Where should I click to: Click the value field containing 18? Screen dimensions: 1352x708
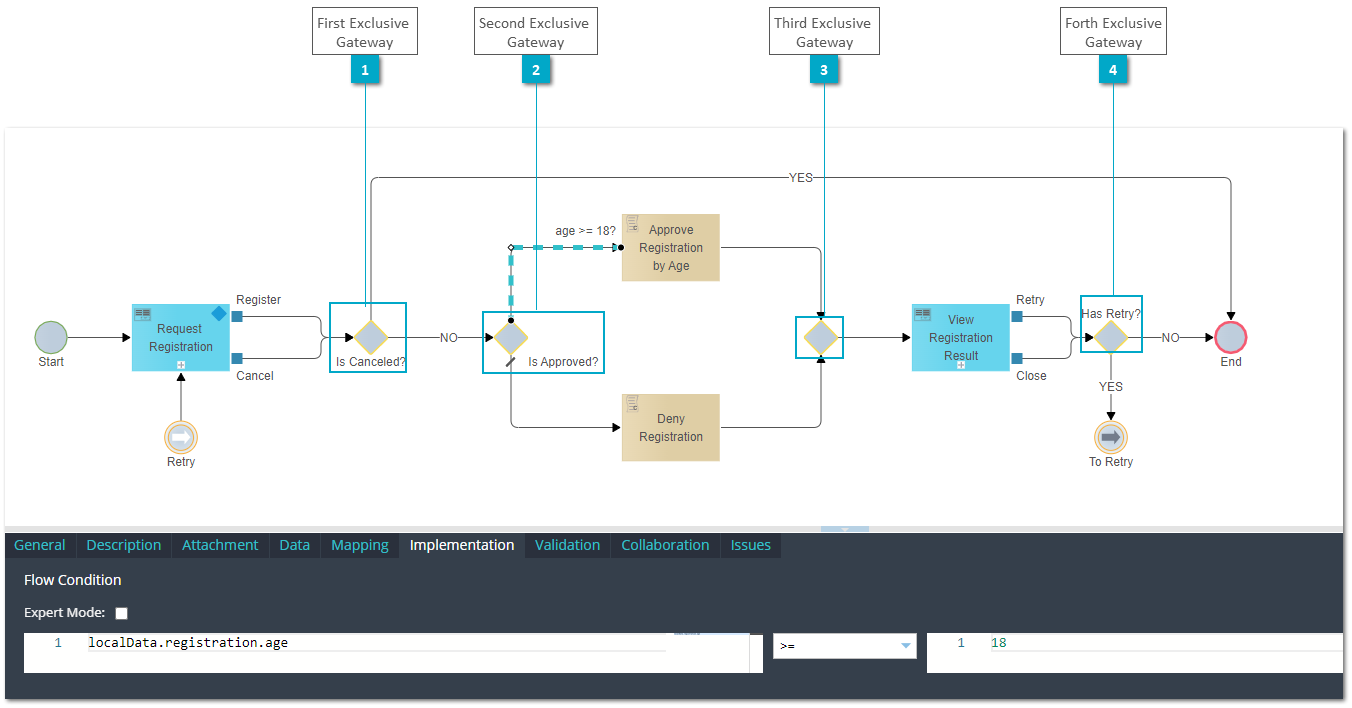tap(1135, 652)
